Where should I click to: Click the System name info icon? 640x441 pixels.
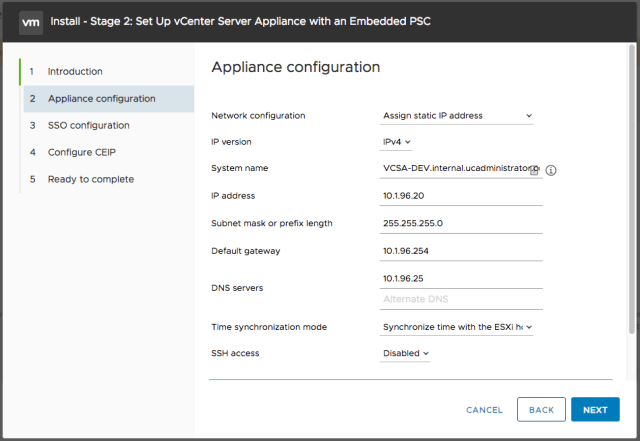tap(551, 170)
